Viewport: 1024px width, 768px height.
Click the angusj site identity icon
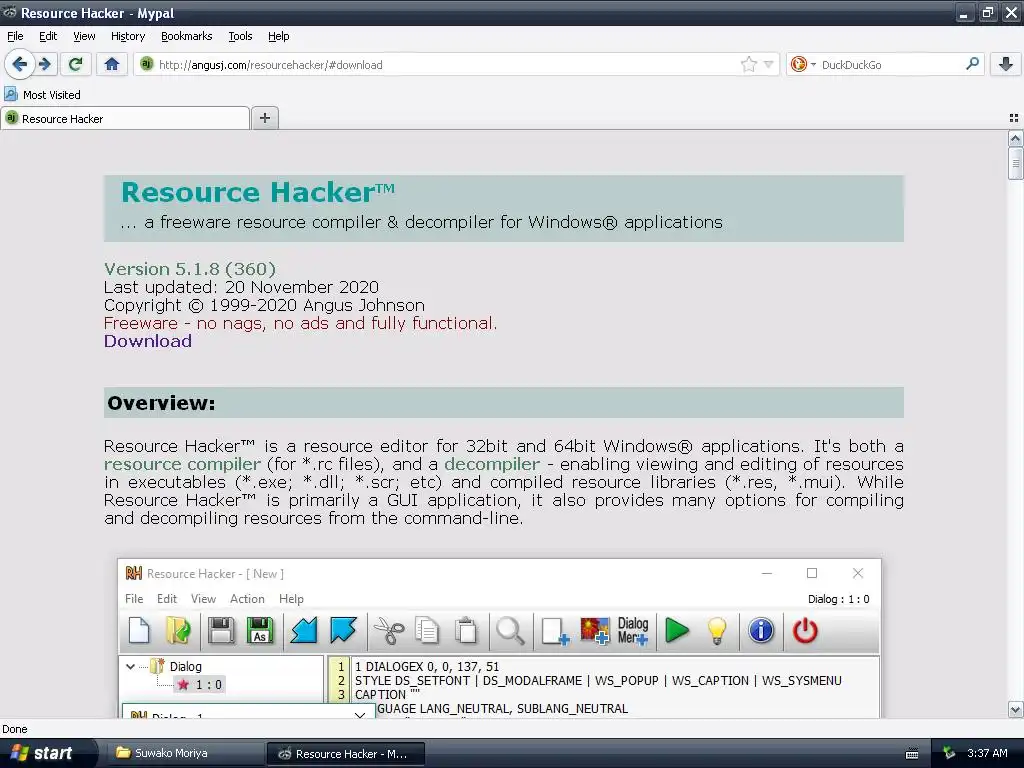point(147,64)
